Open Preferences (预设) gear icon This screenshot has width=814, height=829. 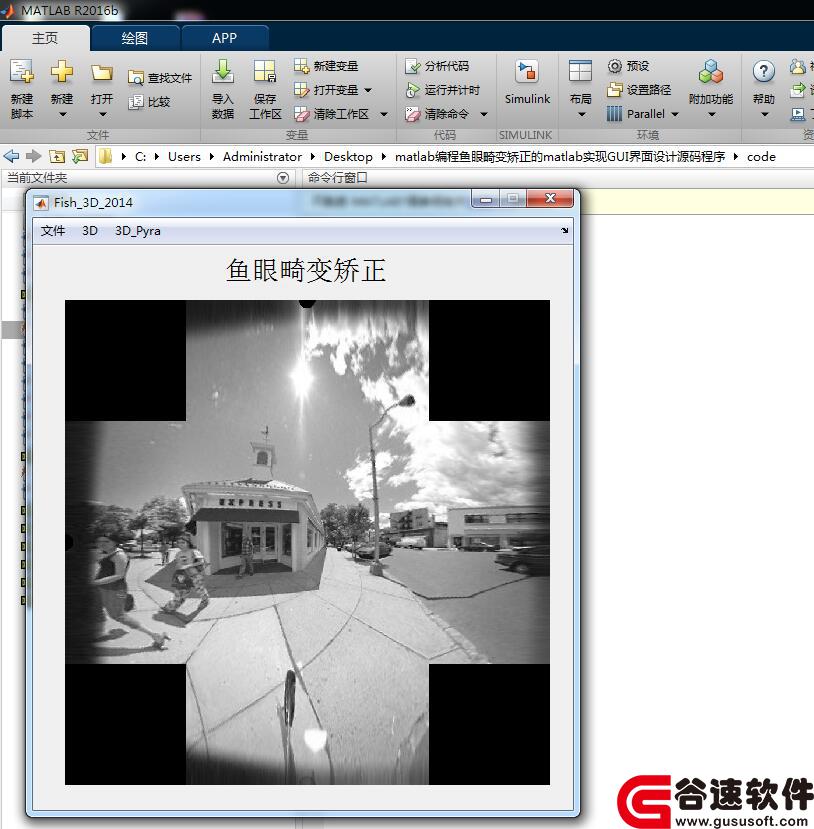tap(614, 66)
